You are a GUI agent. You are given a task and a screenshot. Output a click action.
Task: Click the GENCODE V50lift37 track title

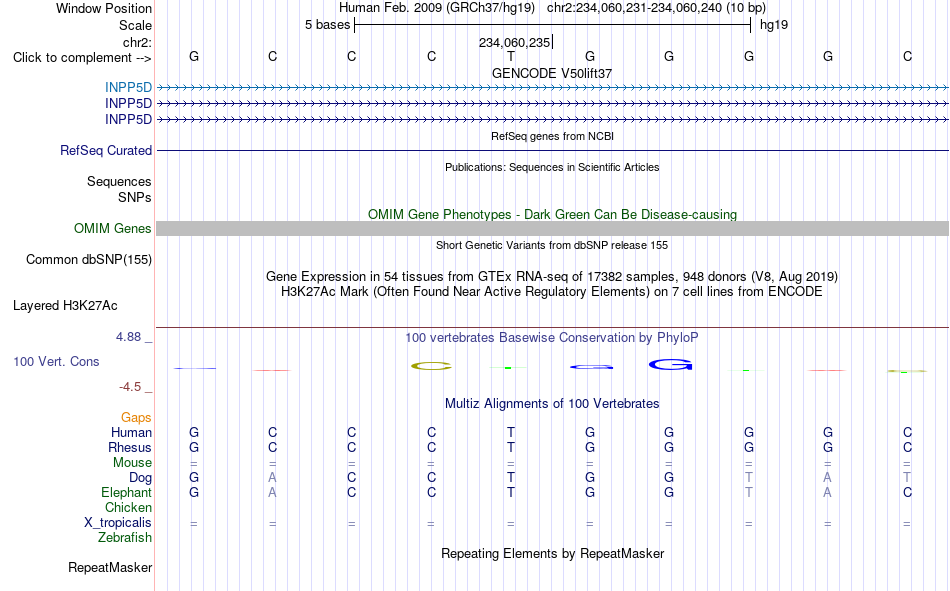pyautogui.click(x=552, y=73)
